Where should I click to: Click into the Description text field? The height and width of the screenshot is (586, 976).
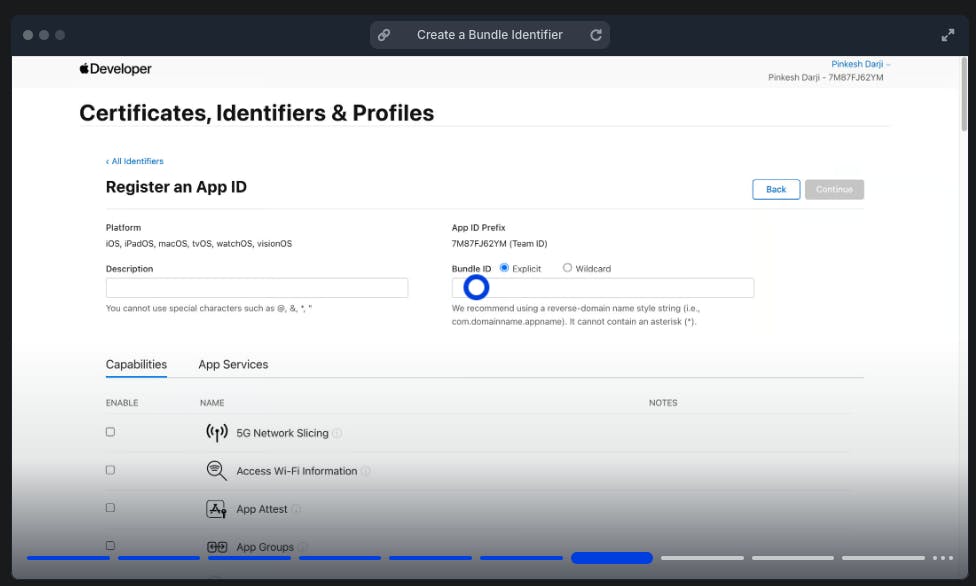257,288
